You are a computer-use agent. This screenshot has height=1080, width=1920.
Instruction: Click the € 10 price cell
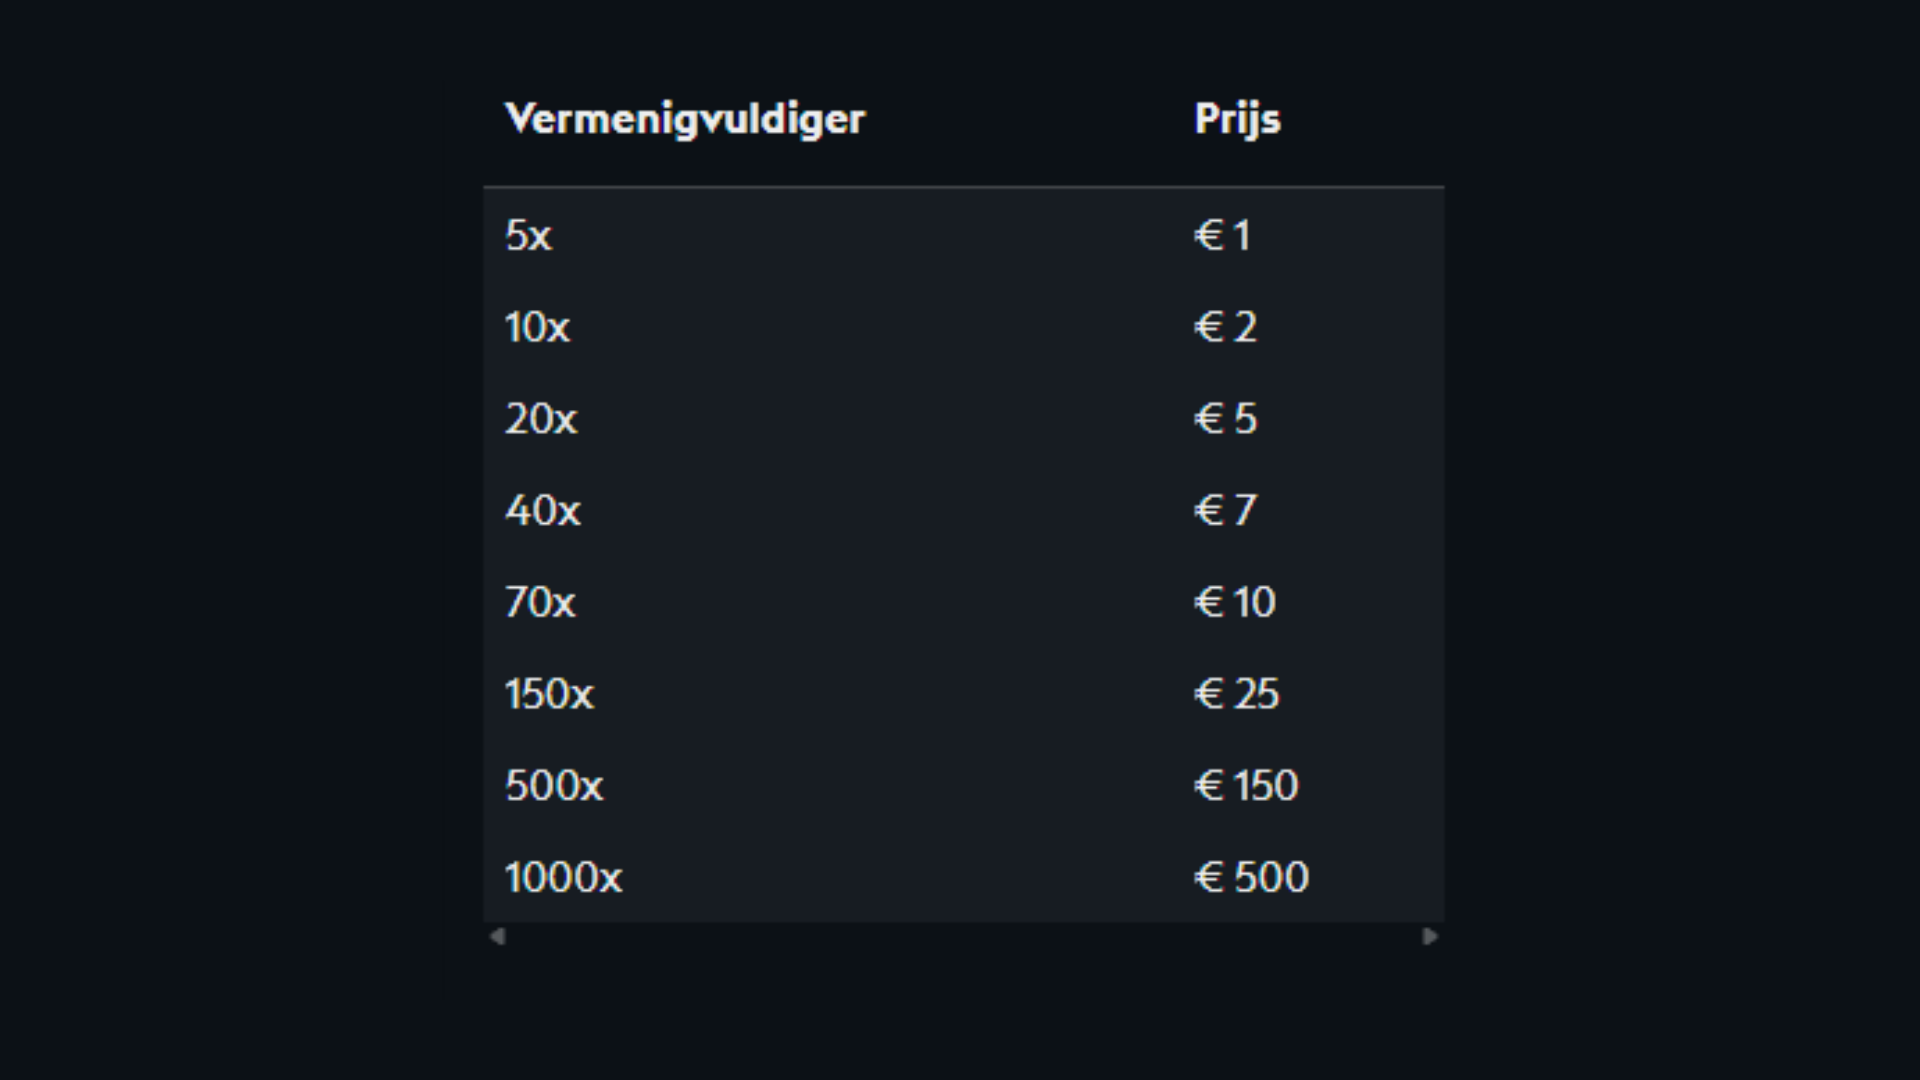1234,602
